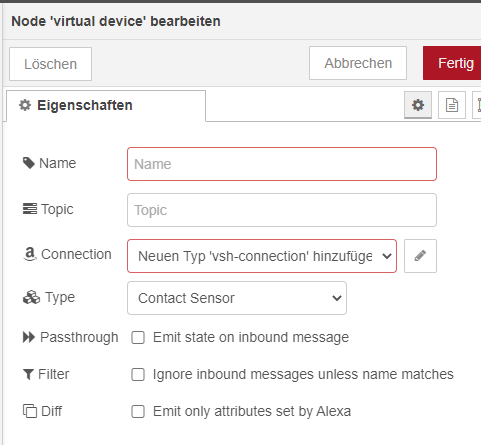Confirm with the red Fertig button

452,63
